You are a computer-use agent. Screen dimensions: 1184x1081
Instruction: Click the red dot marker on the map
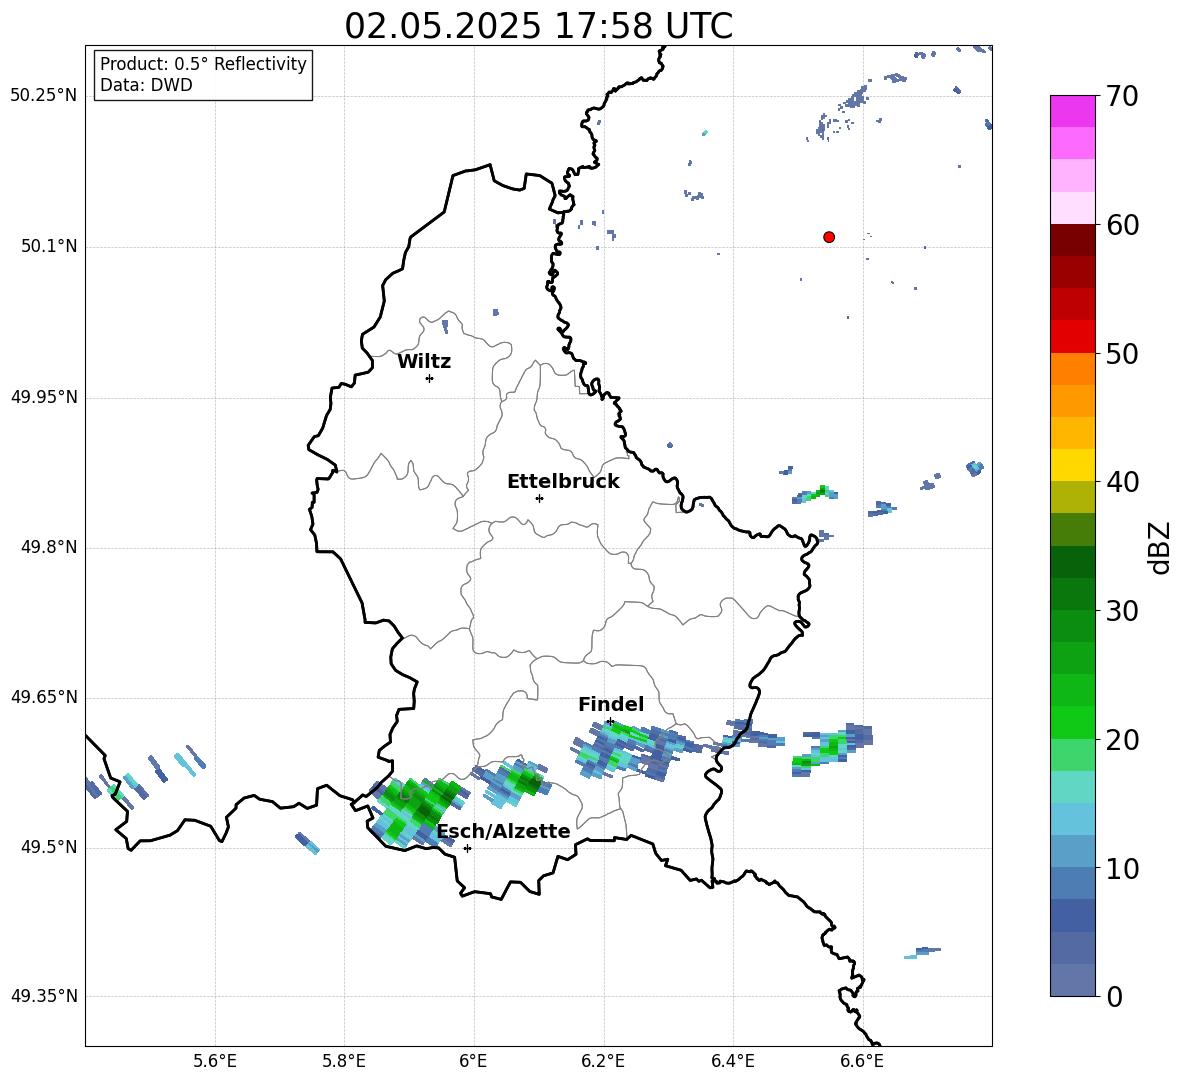click(828, 237)
